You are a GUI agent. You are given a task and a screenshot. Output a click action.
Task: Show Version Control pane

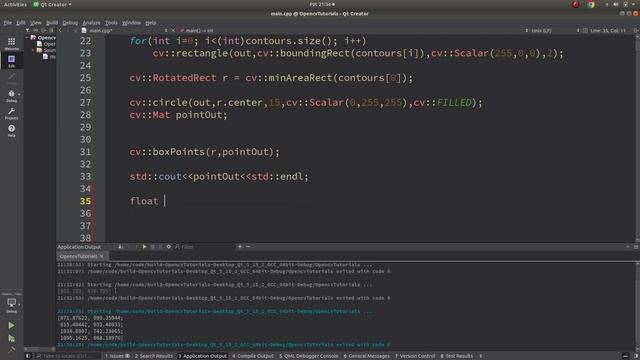(414, 356)
